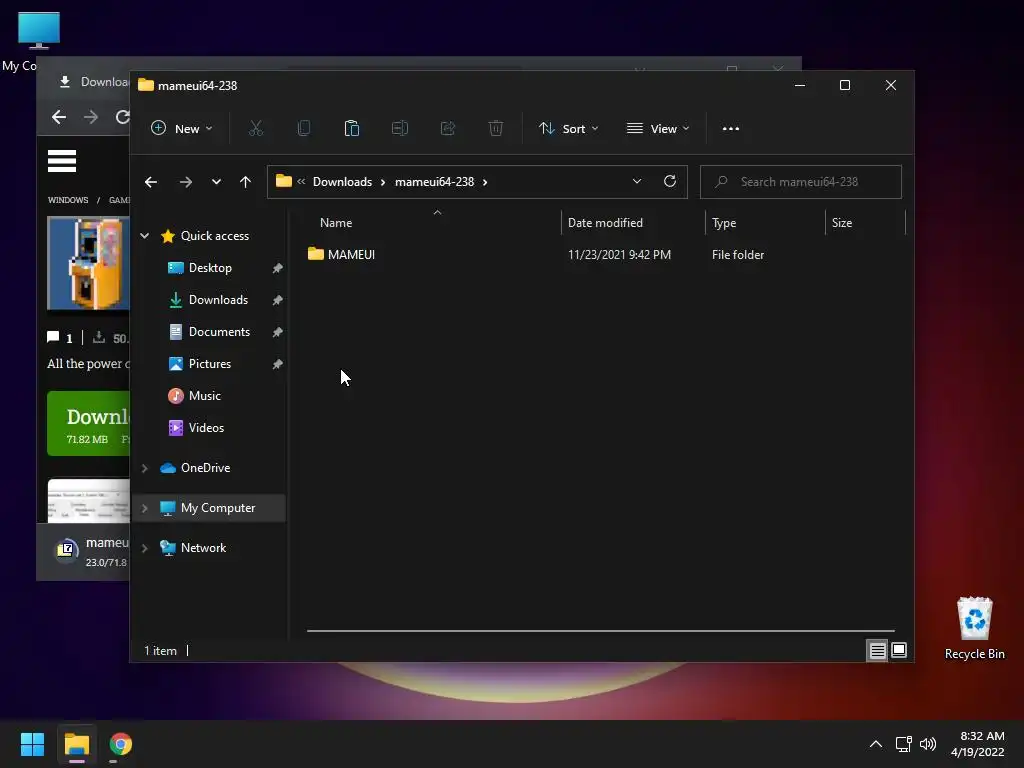The width and height of the screenshot is (1024, 768).
Task: Open the volume tray icon
Action: tap(927, 744)
